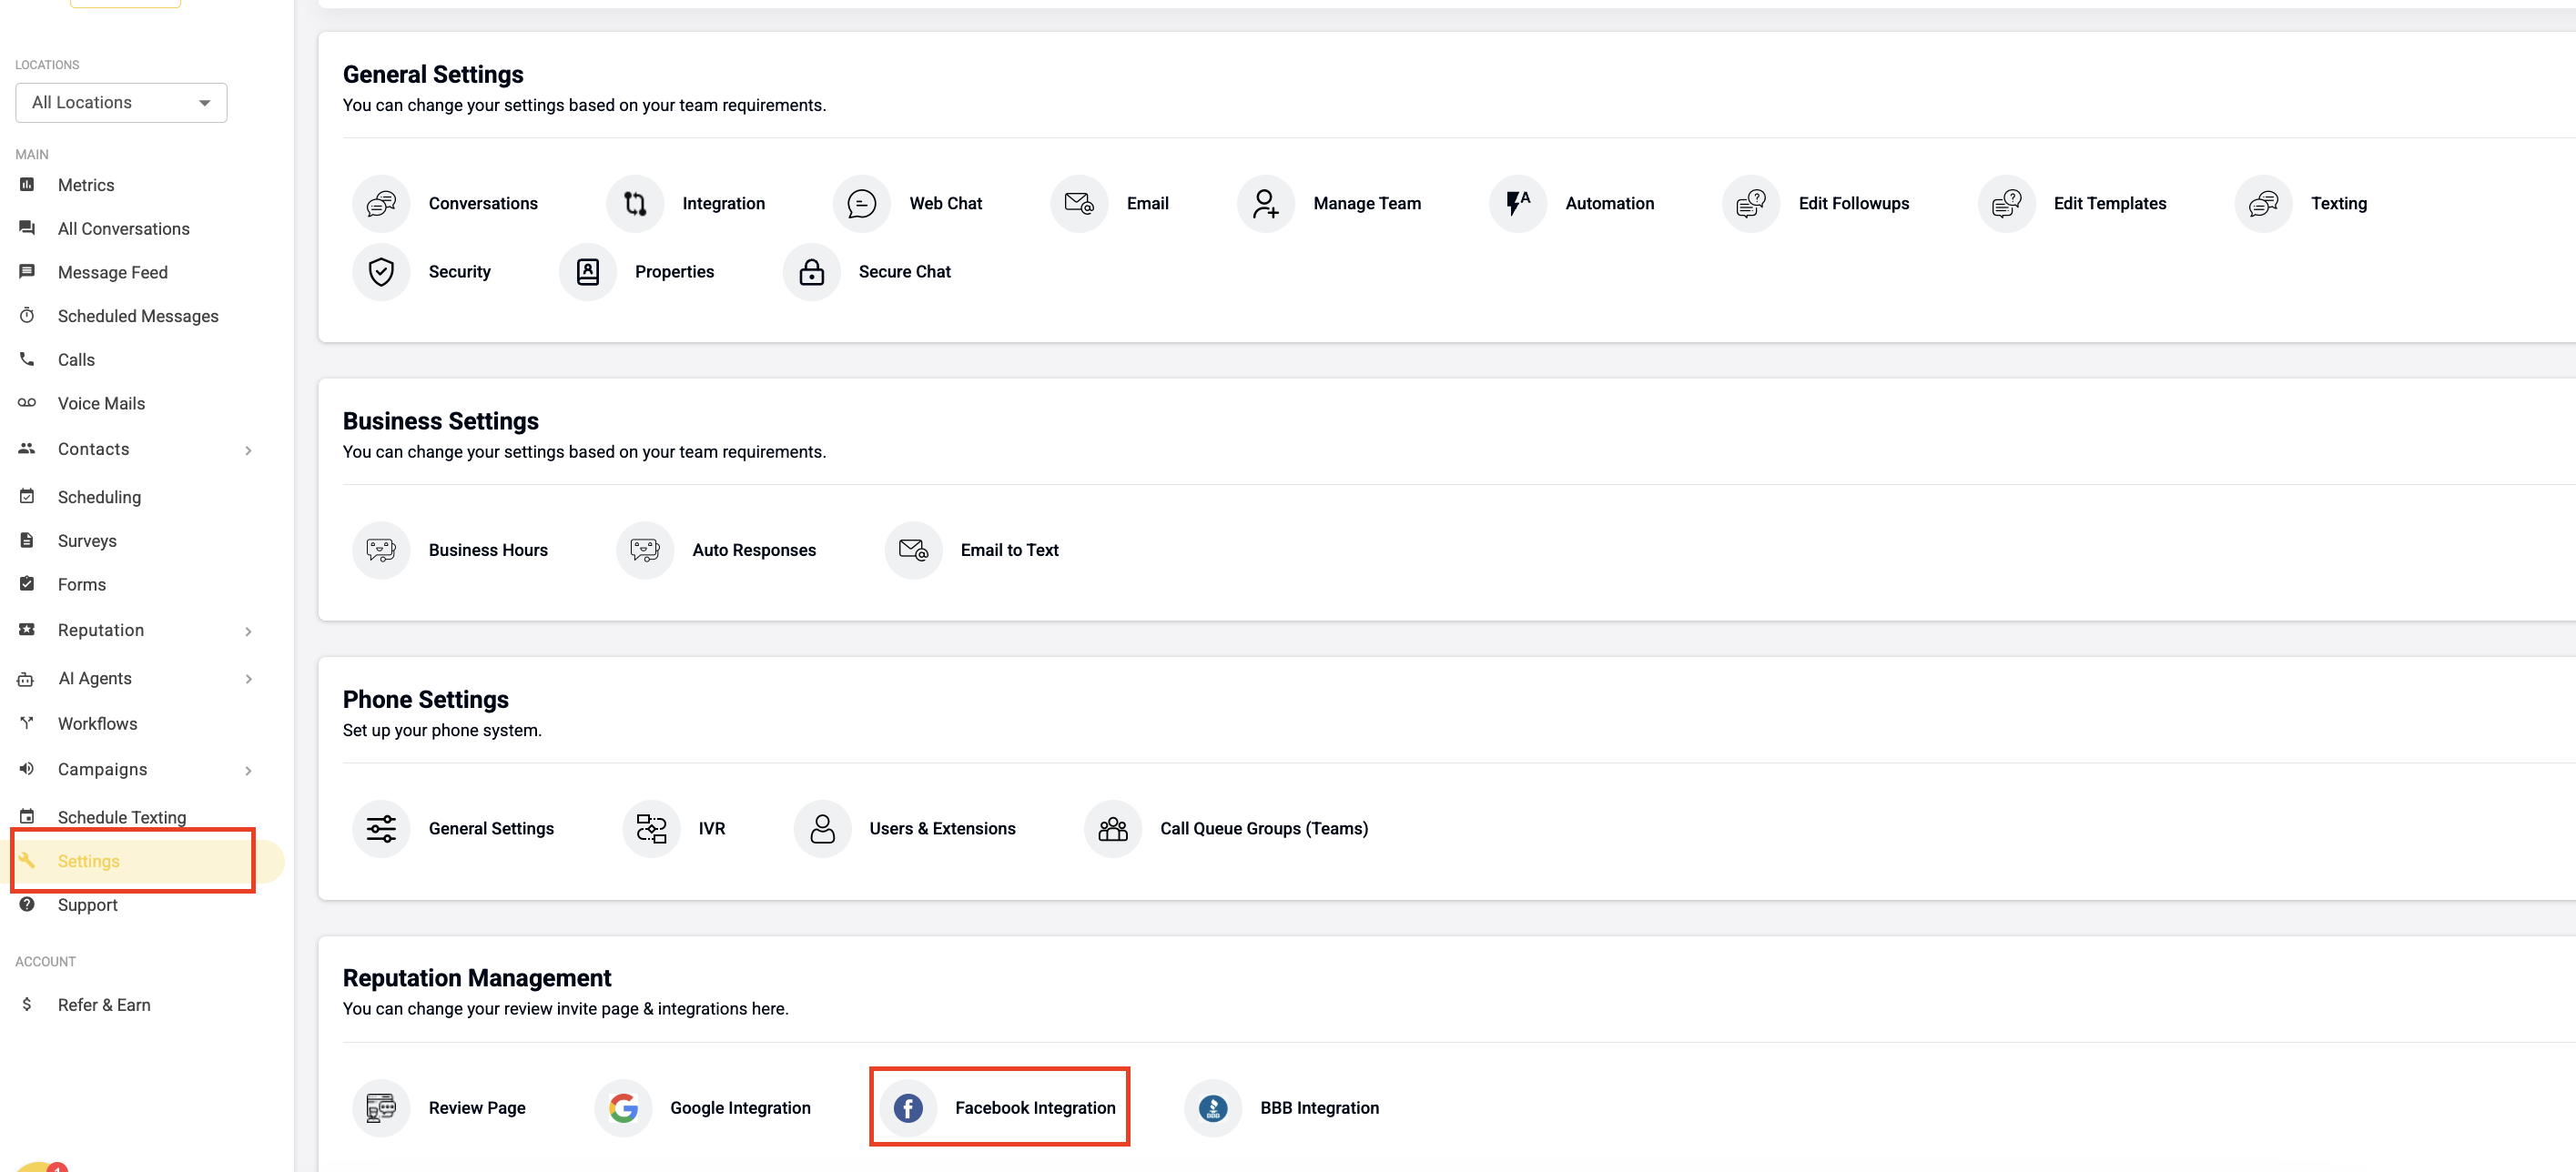Open Scheduling in sidebar
Screen dimensions: 2576x1172
coord(99,497)
